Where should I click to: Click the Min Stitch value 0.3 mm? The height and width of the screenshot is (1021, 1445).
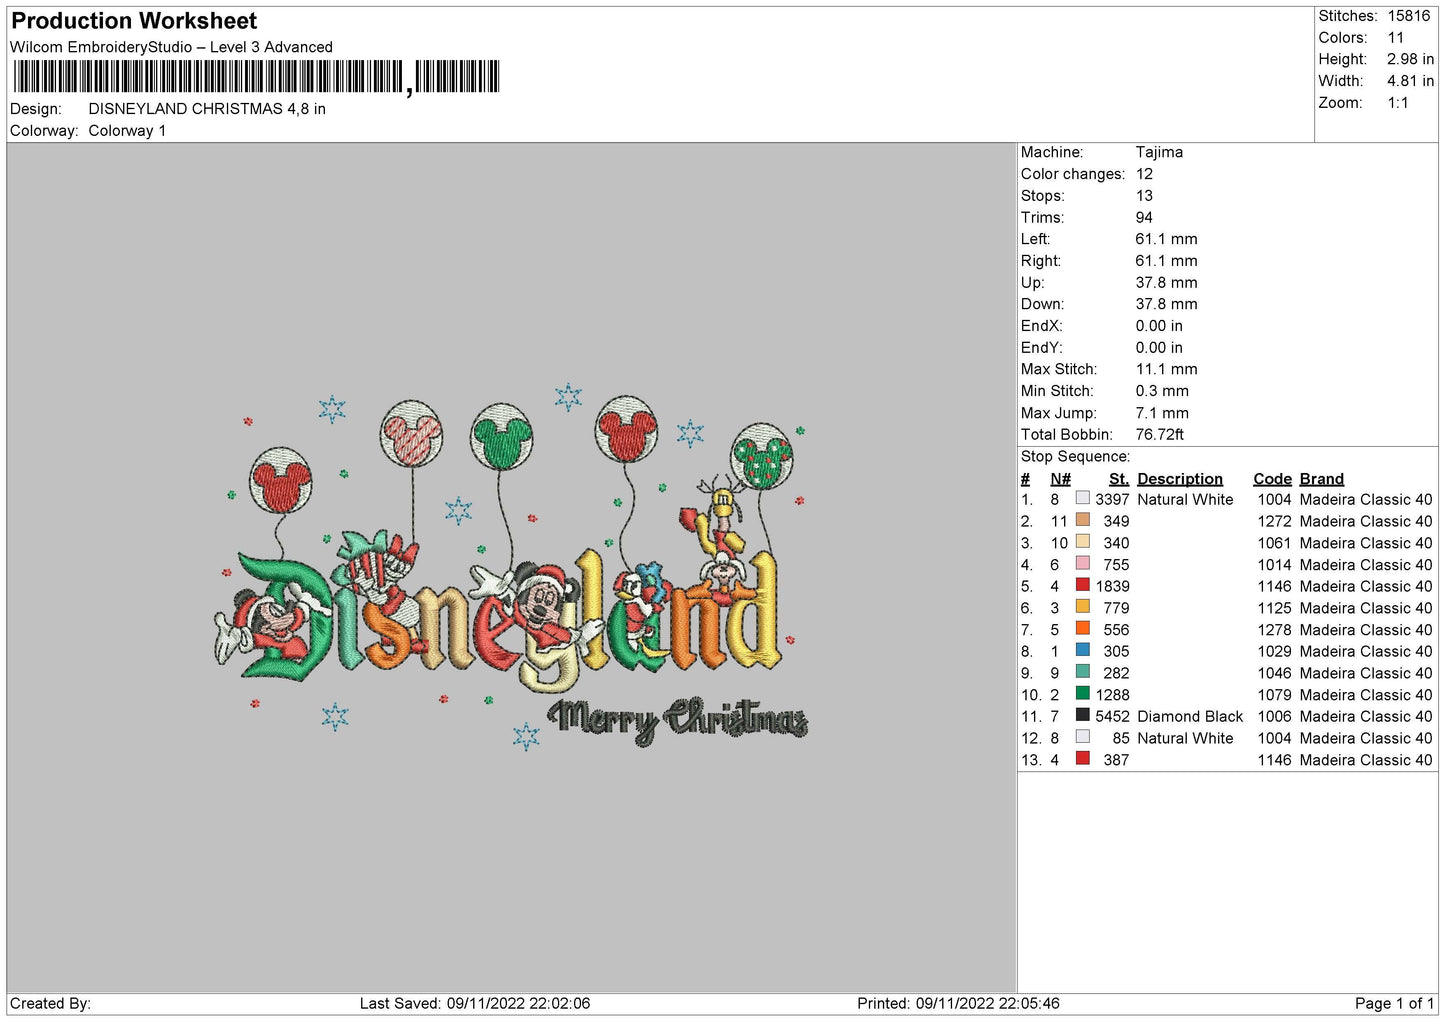click(1162, 391)
